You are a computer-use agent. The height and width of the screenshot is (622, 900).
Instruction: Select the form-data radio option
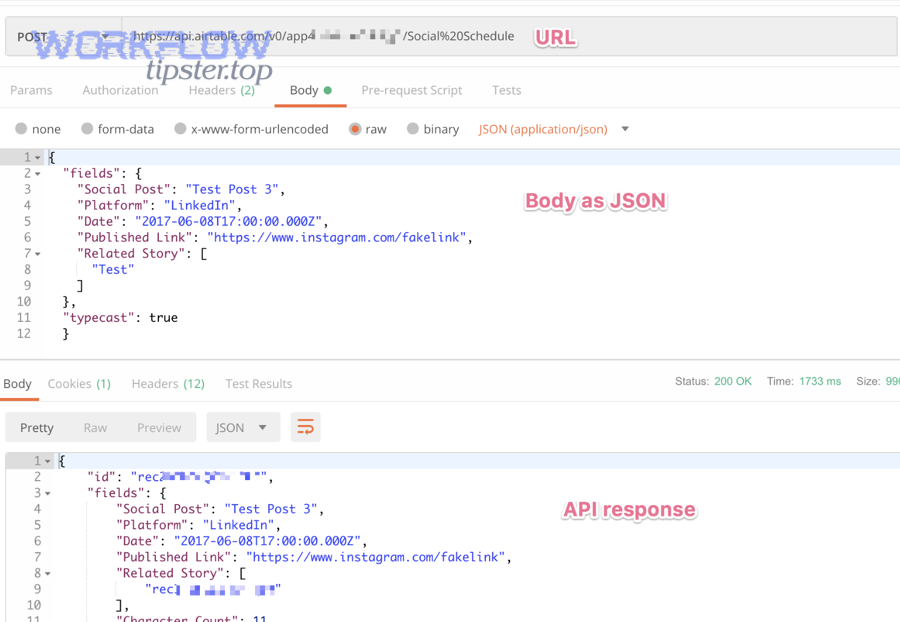[87, 129]
